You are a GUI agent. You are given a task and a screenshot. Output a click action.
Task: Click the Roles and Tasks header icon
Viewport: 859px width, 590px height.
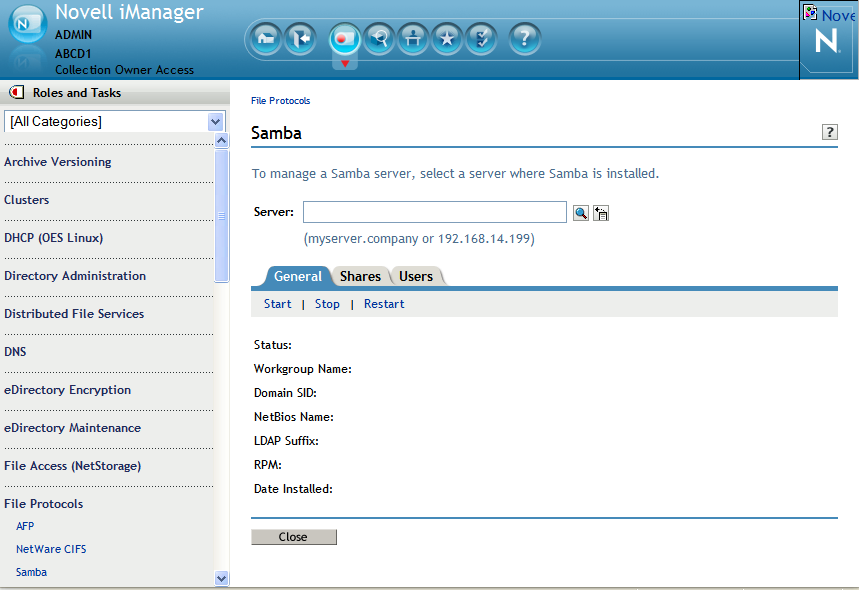[17, 92]
